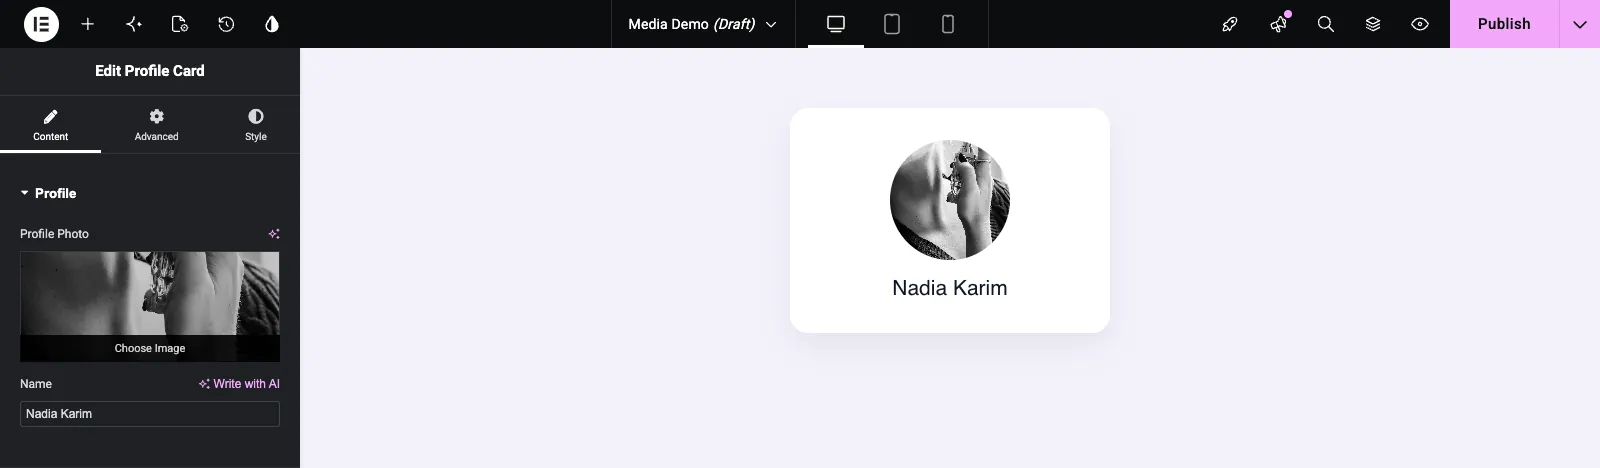Toggle the theme droplet icon
1600x468 pixels.
pos(272,24)
